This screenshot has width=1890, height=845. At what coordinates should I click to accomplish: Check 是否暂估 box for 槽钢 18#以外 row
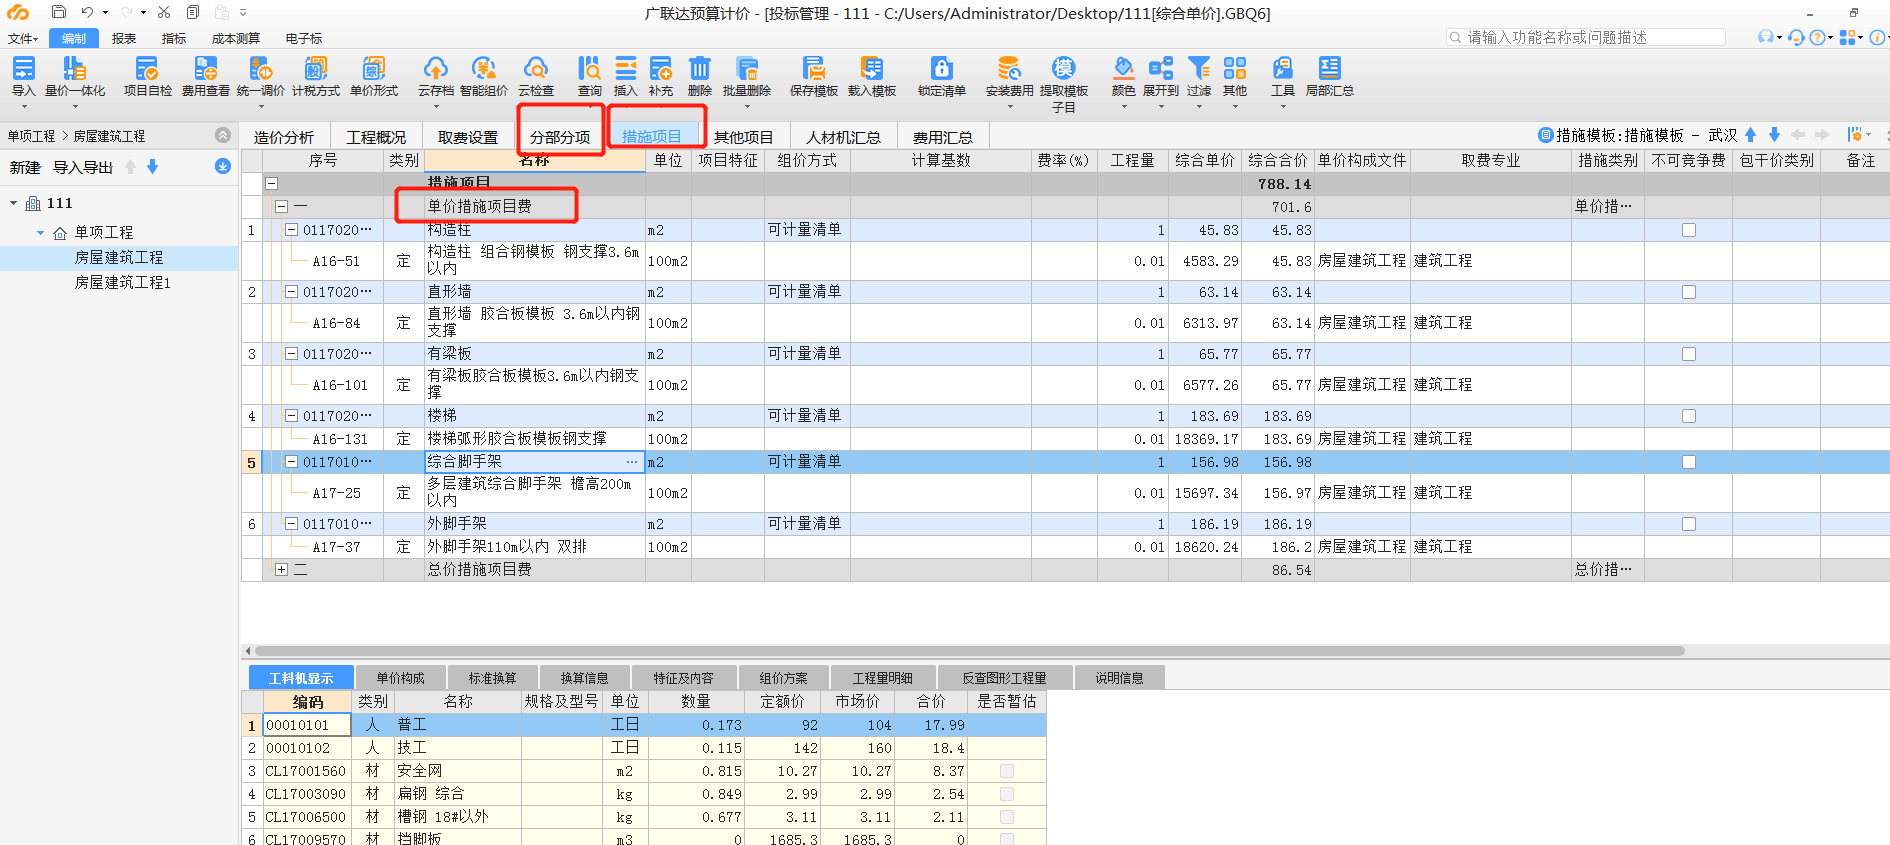(x=1007, y=817)
